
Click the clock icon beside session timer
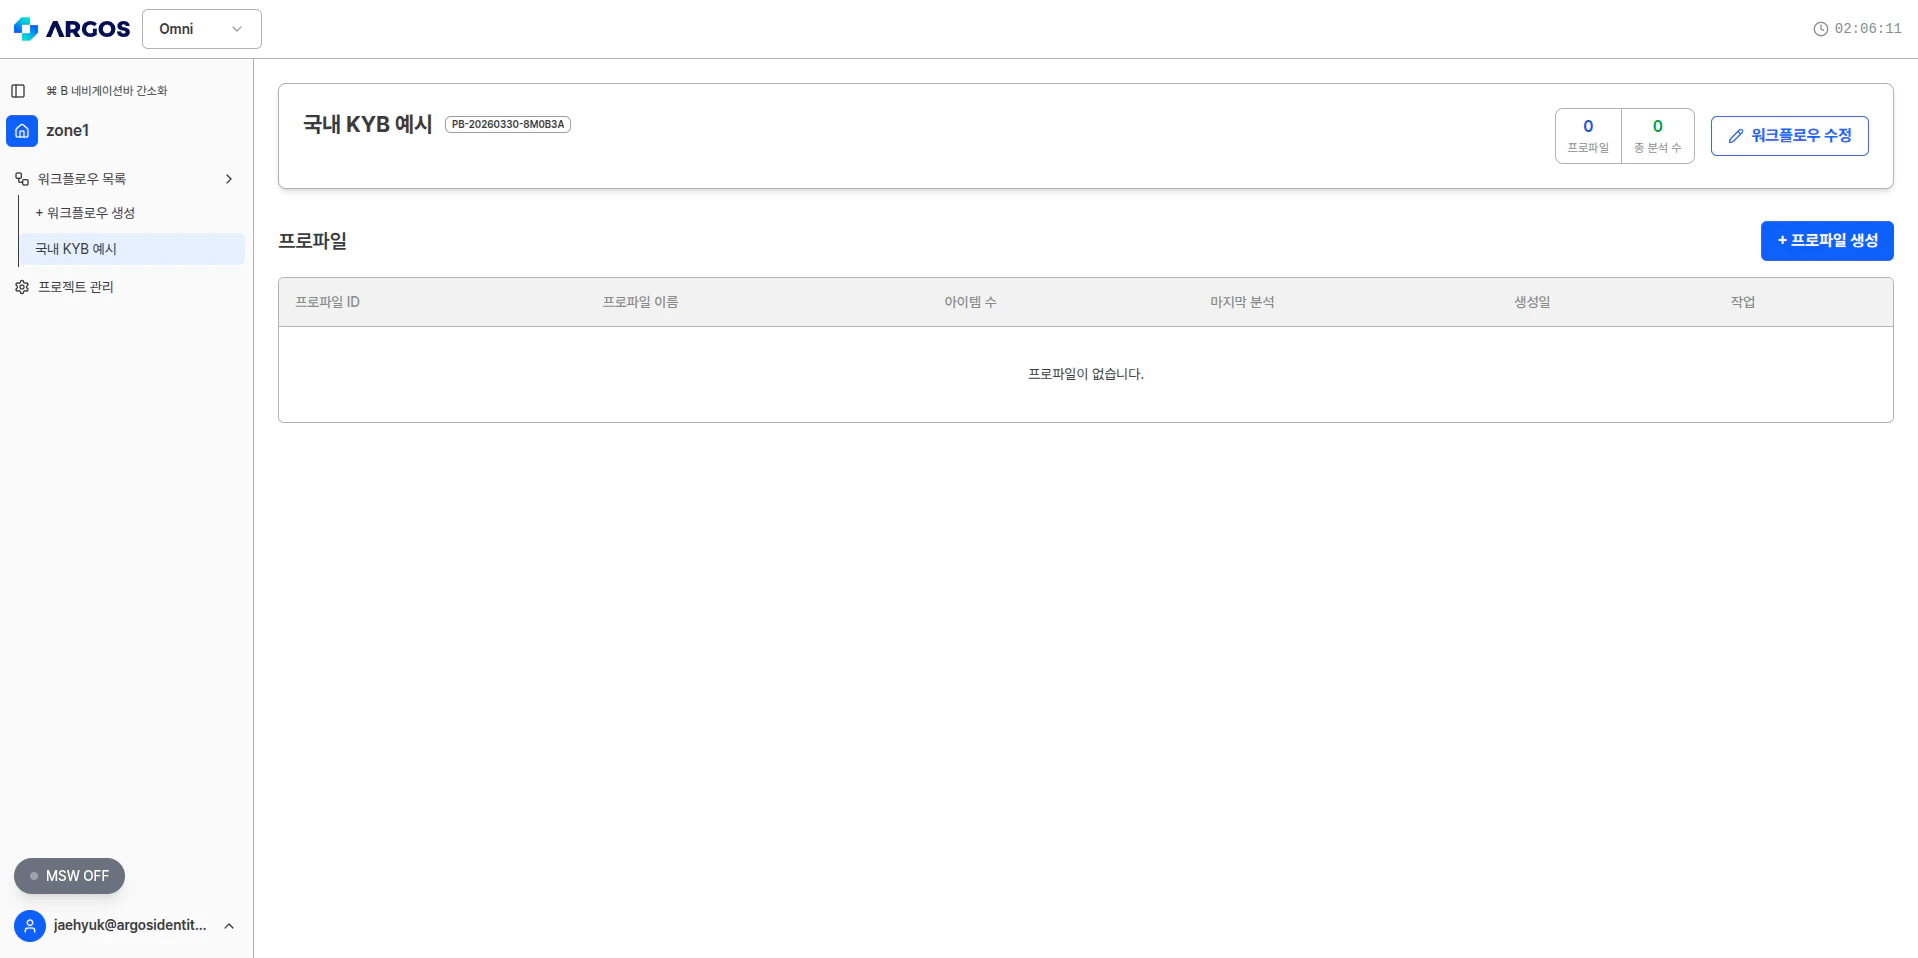(x=1821, y=29)
